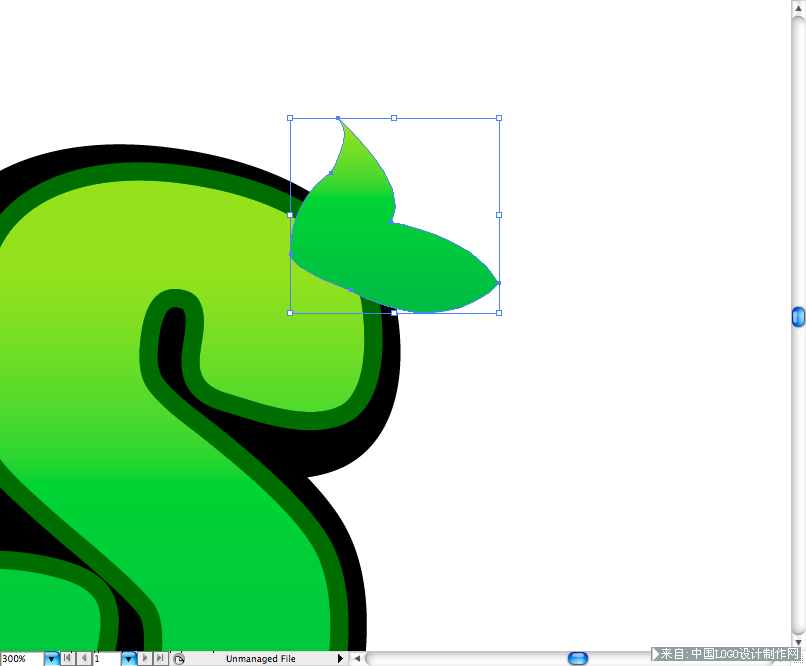The image size is (806, 666).
Task: Click the Version Cue status icon
Action: pos(178,659)
